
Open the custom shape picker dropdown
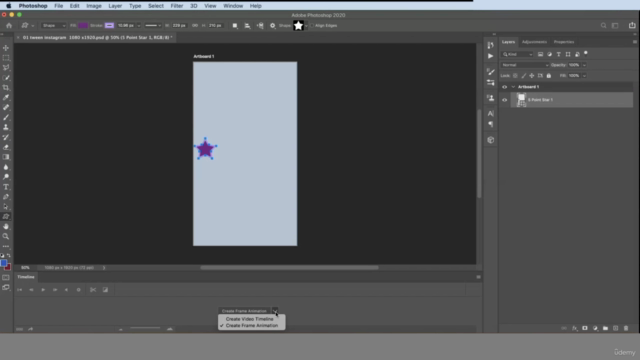[x=307, y=25]
